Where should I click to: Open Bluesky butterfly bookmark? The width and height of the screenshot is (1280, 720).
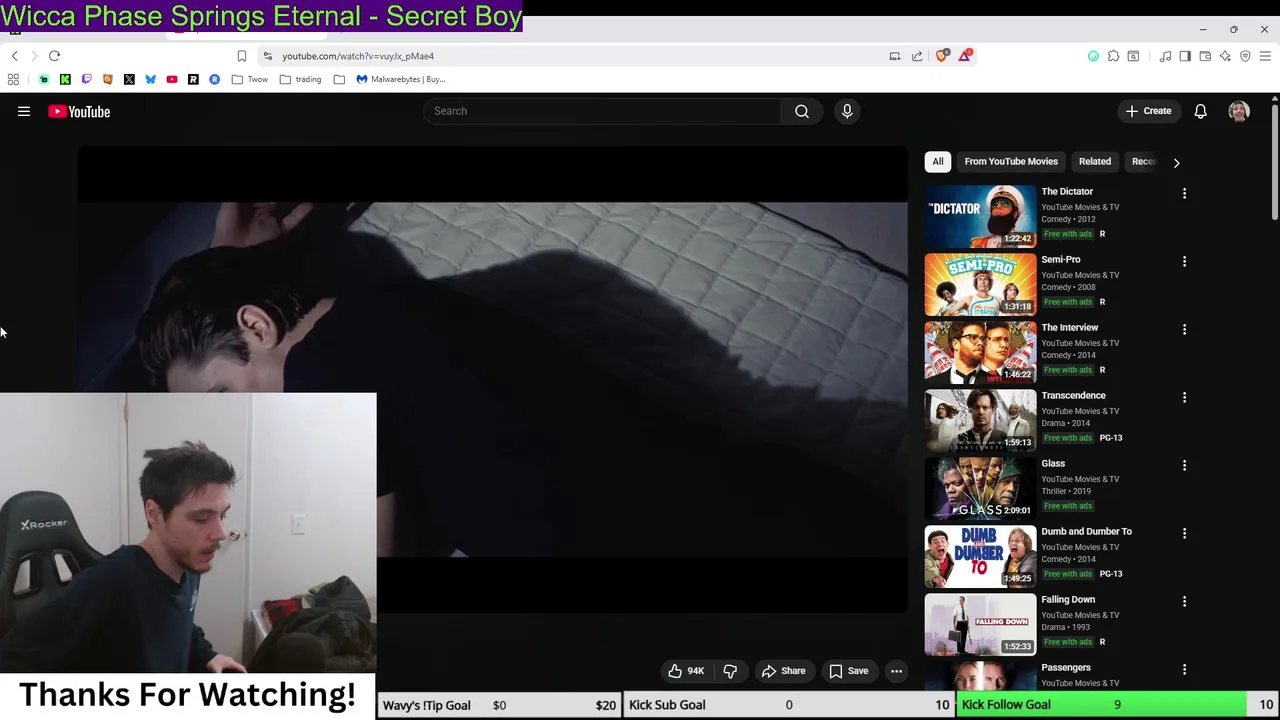click(x=150, y=79)
